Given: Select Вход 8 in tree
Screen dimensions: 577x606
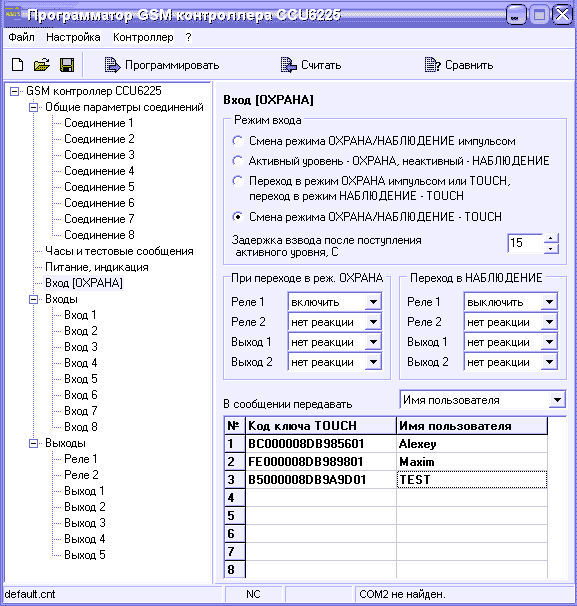Looking at the screenshot, I should coord(81,427).
